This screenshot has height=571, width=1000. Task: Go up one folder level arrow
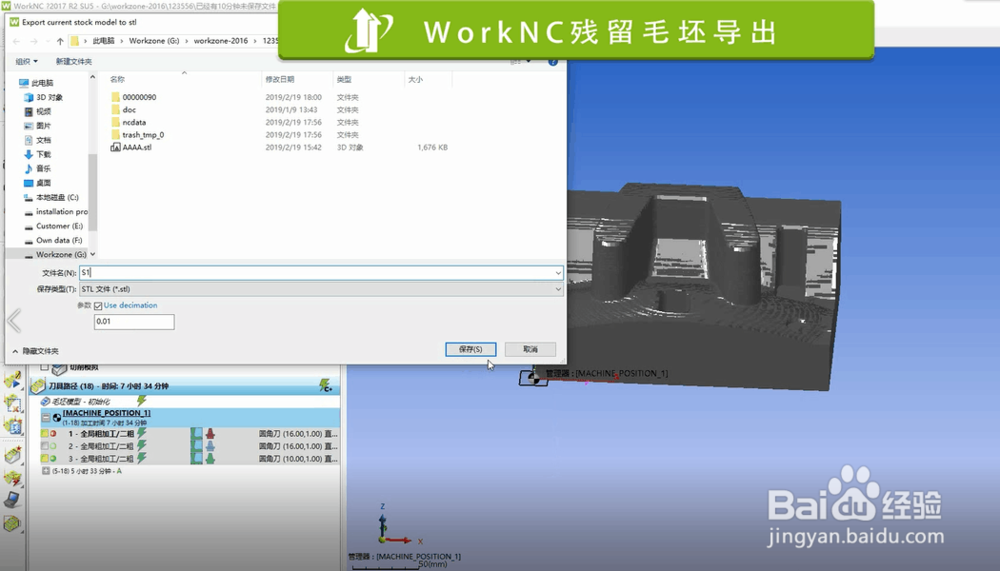click(60, 41)
